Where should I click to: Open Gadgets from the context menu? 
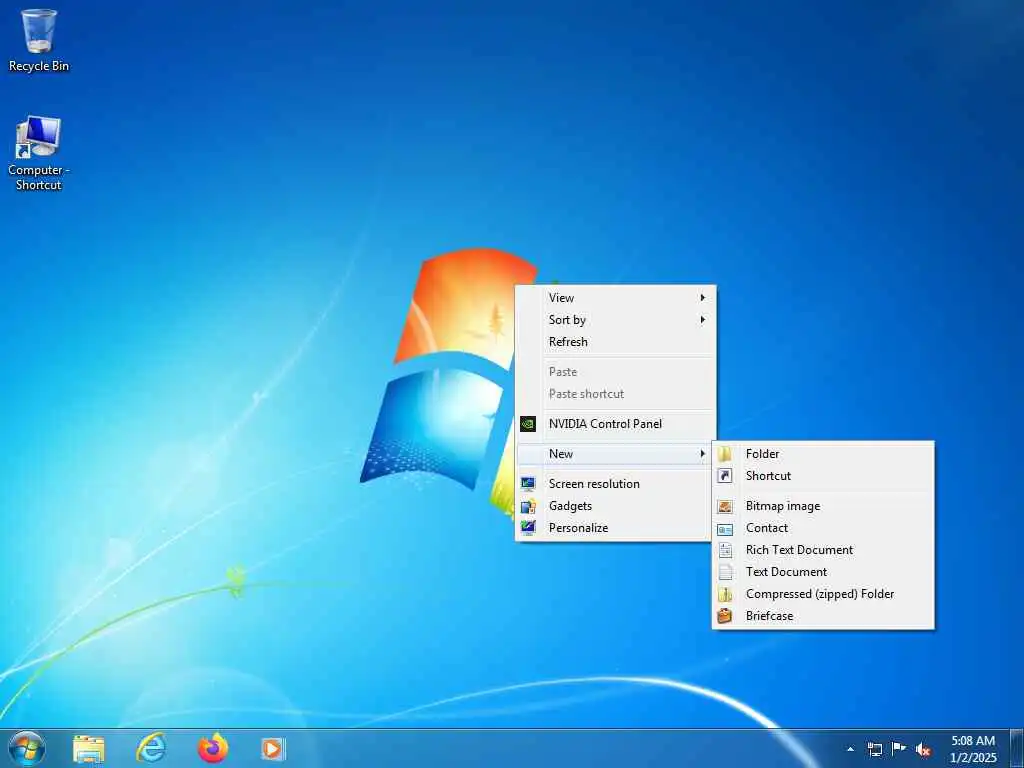pyautogui.click(x=615, y=506)
